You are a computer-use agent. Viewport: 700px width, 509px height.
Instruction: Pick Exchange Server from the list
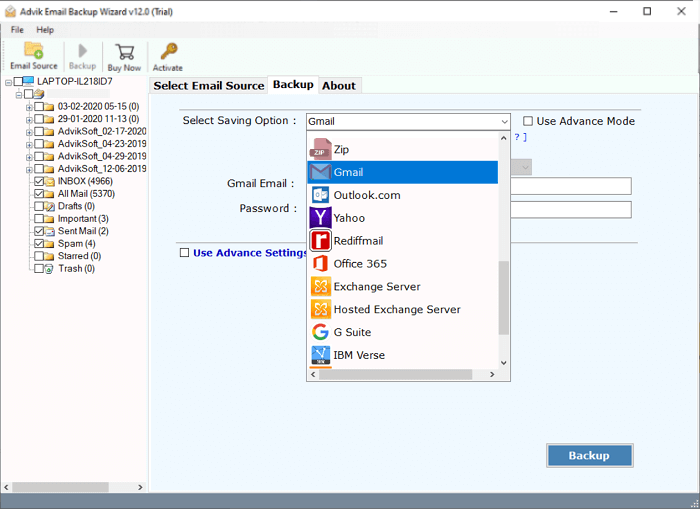click(x=402, y=286)
